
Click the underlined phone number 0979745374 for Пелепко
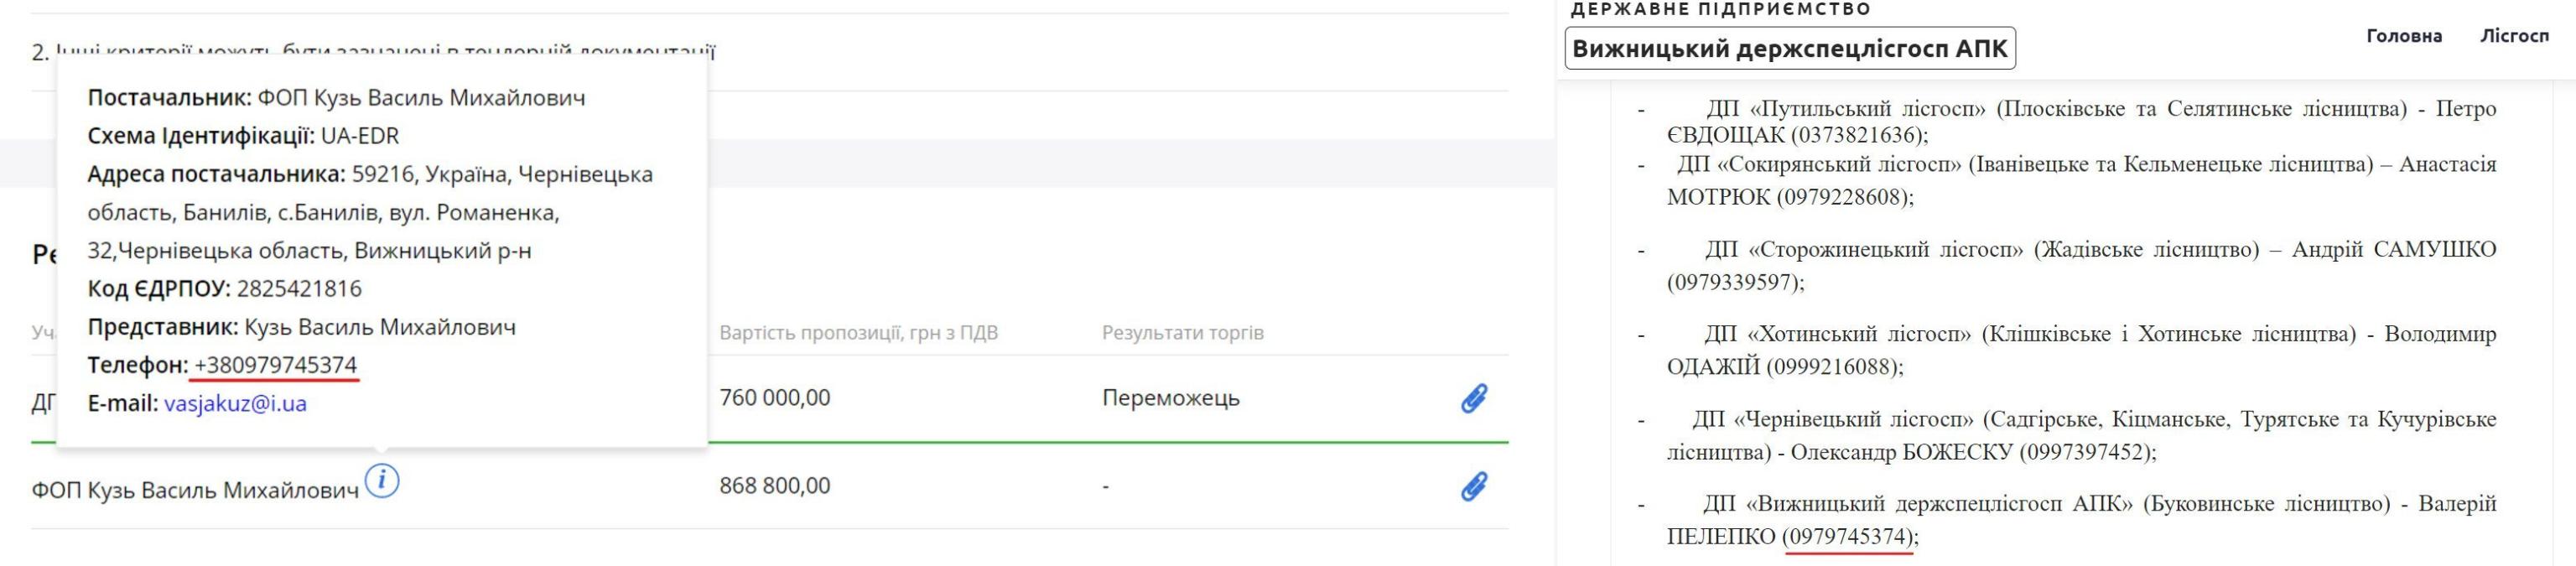pos(1849,537)
